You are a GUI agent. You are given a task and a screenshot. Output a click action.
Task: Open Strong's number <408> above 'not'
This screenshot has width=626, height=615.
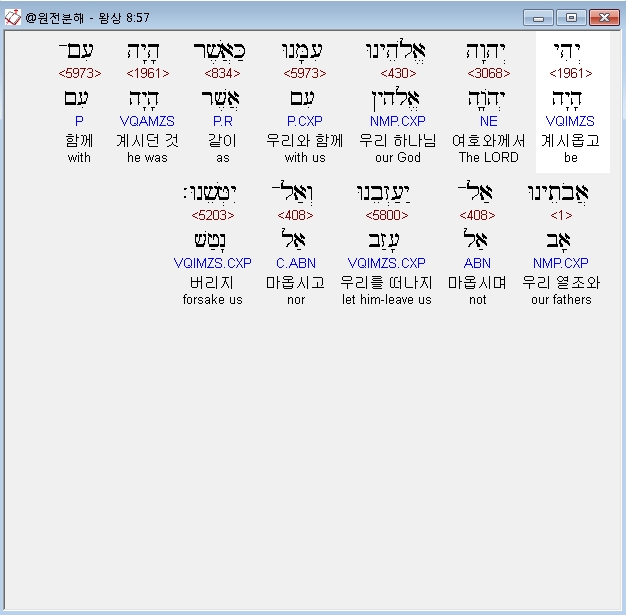[477, 216]
